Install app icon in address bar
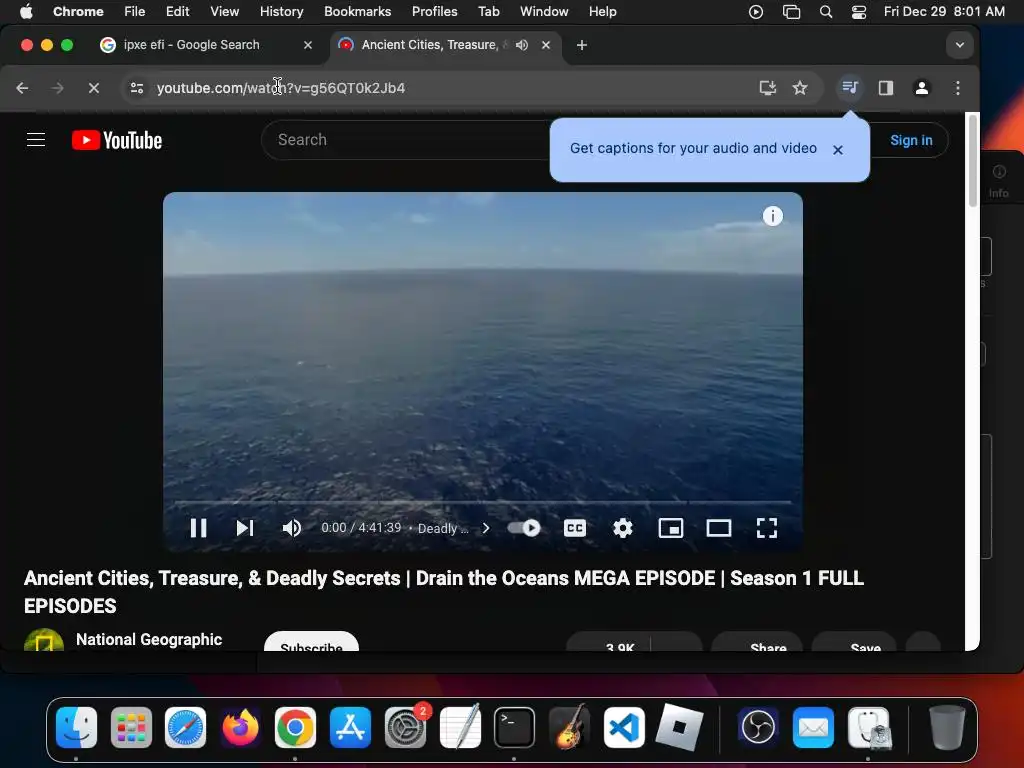 [767, 88]
